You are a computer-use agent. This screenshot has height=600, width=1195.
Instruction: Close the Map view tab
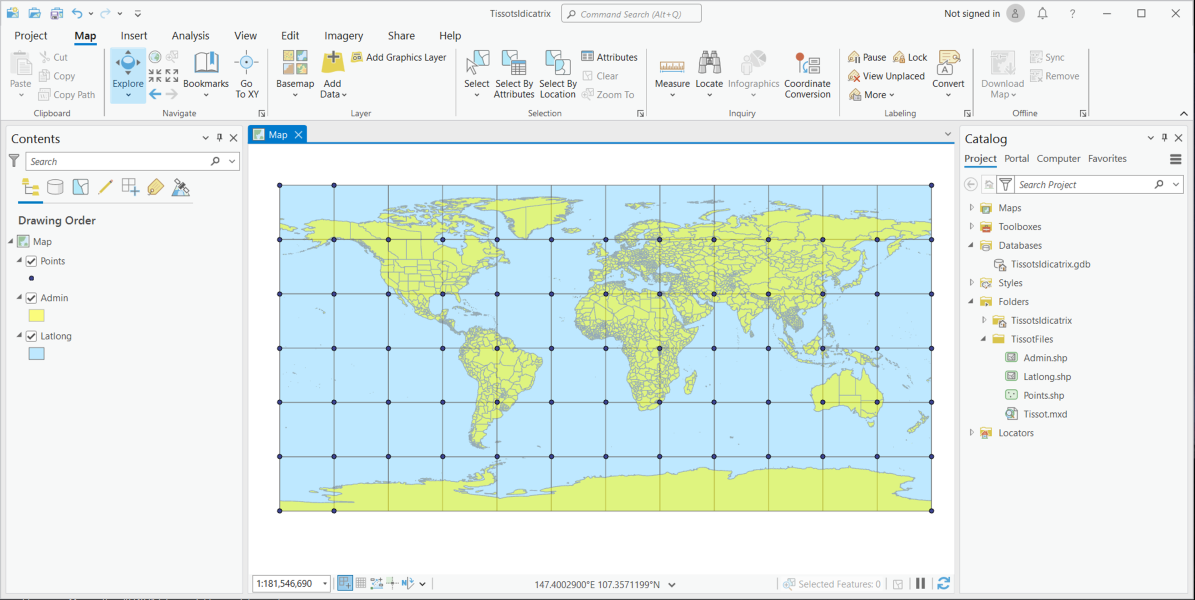pos(299,135)
